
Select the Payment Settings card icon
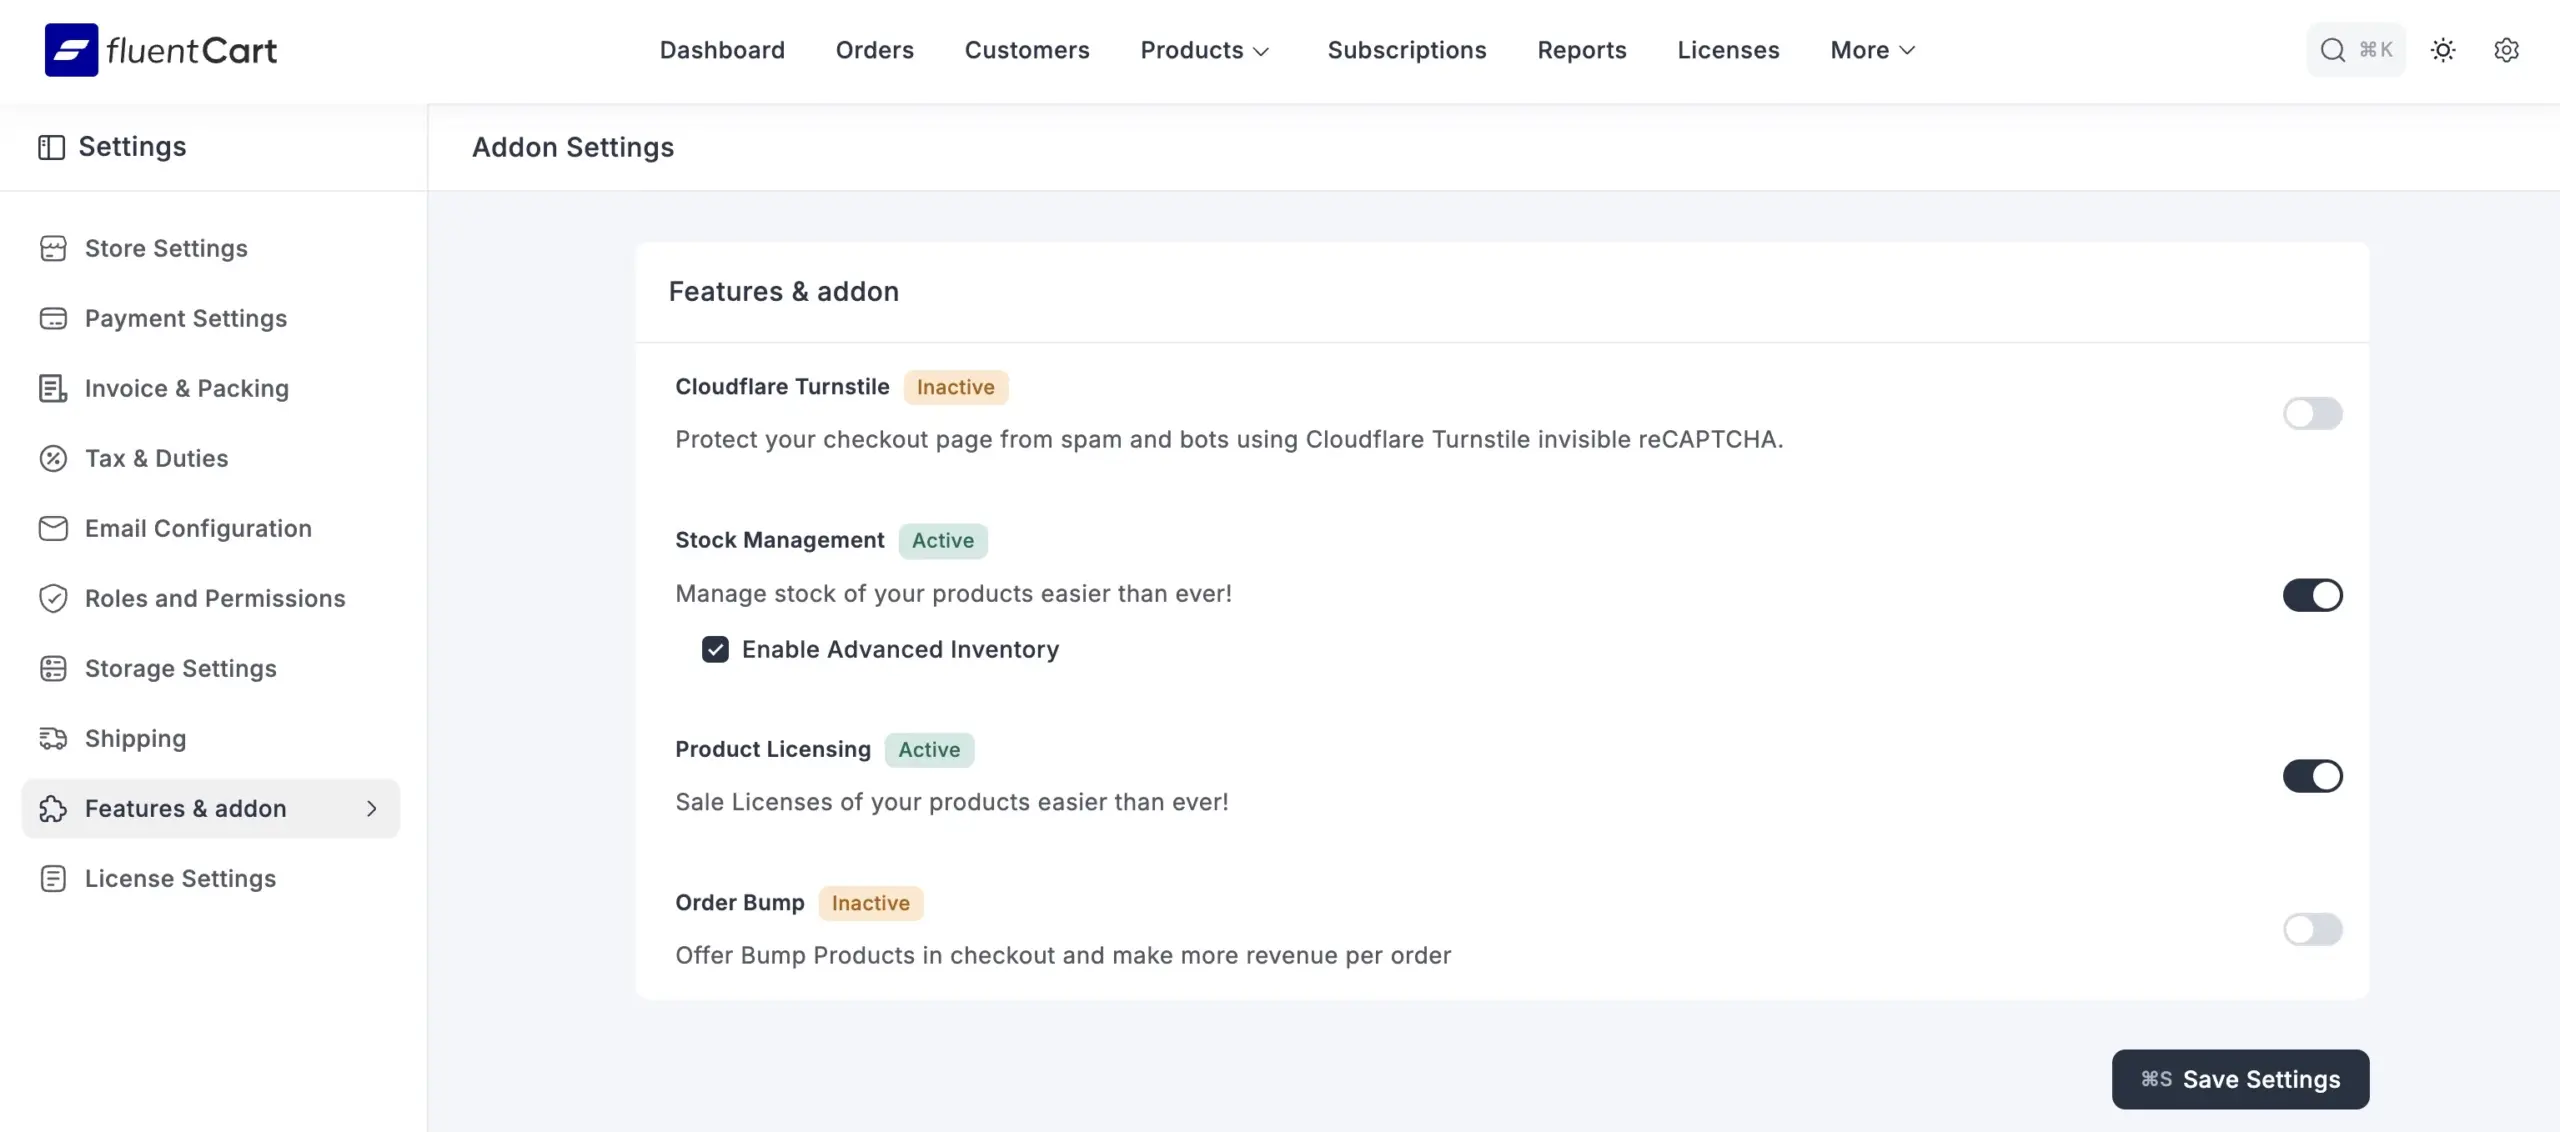click(x=54, y=318)
